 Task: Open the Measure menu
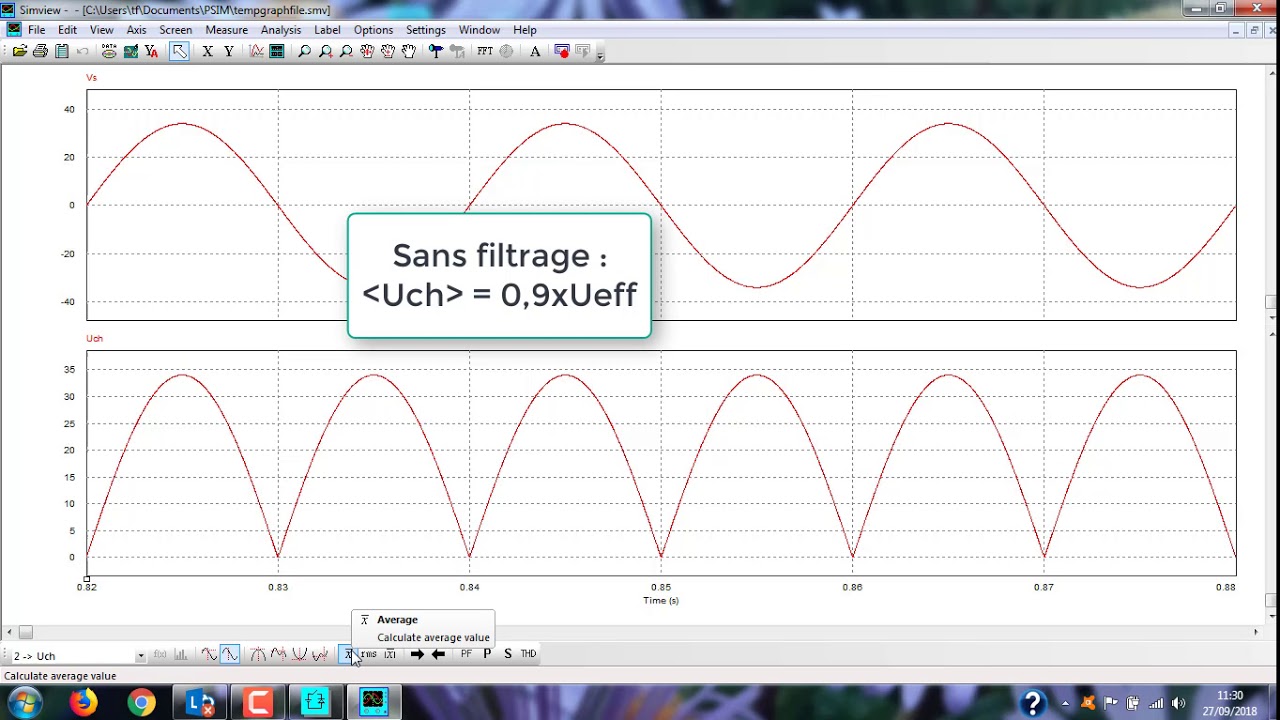[x=226, y=30]
